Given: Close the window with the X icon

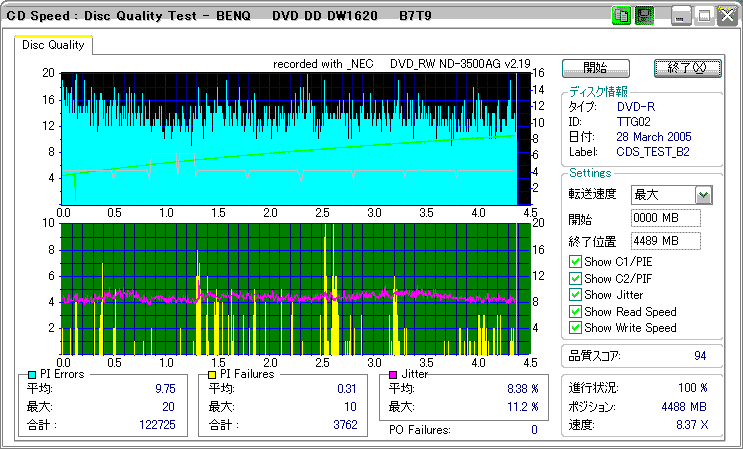Looking at the screenshot, I should 726,16.
